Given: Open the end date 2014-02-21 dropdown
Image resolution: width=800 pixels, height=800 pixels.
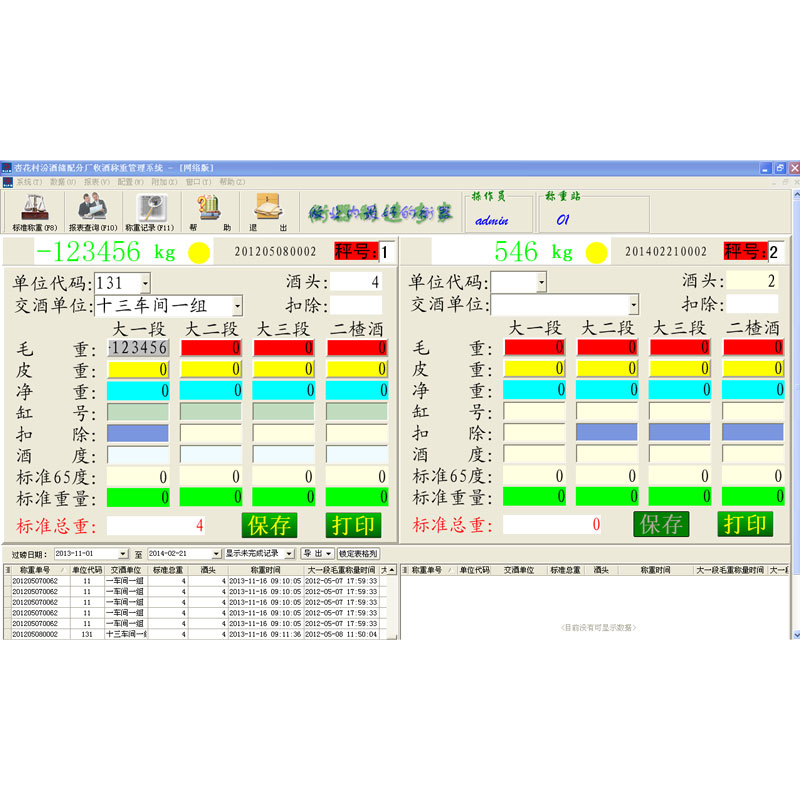Looking at the screenshot, I should 216,554.
